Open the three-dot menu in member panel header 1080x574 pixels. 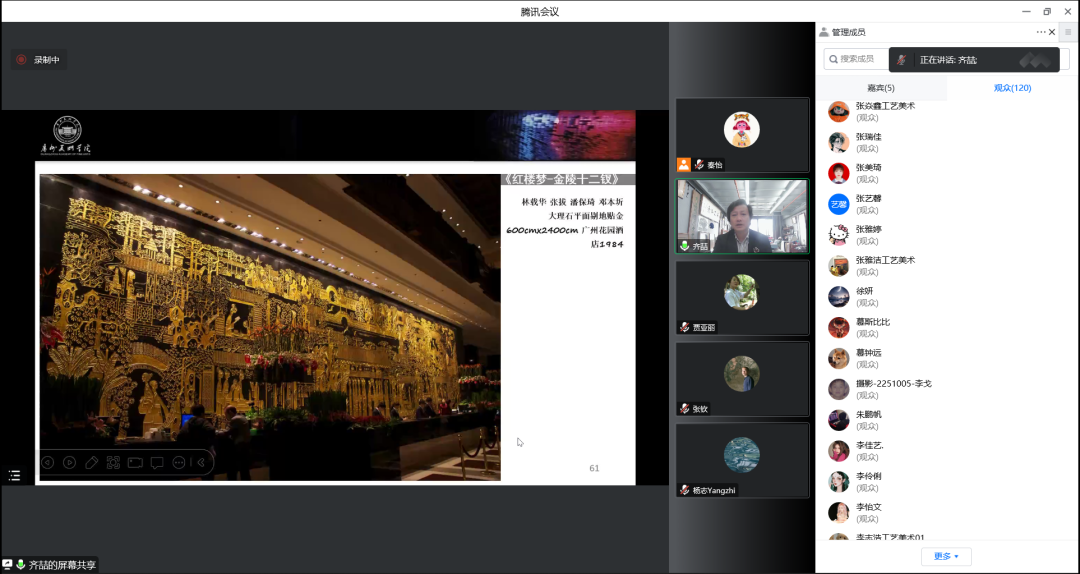[1040, 32]
